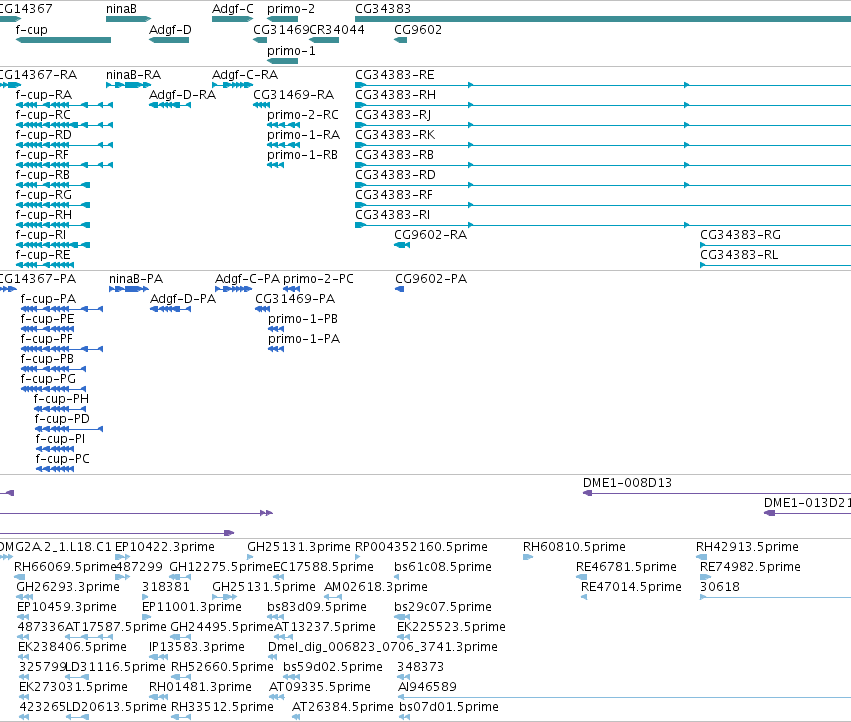
Task: Select the CG31469-RA transcript
Action: pyautogui.click(x=262, y=105)
